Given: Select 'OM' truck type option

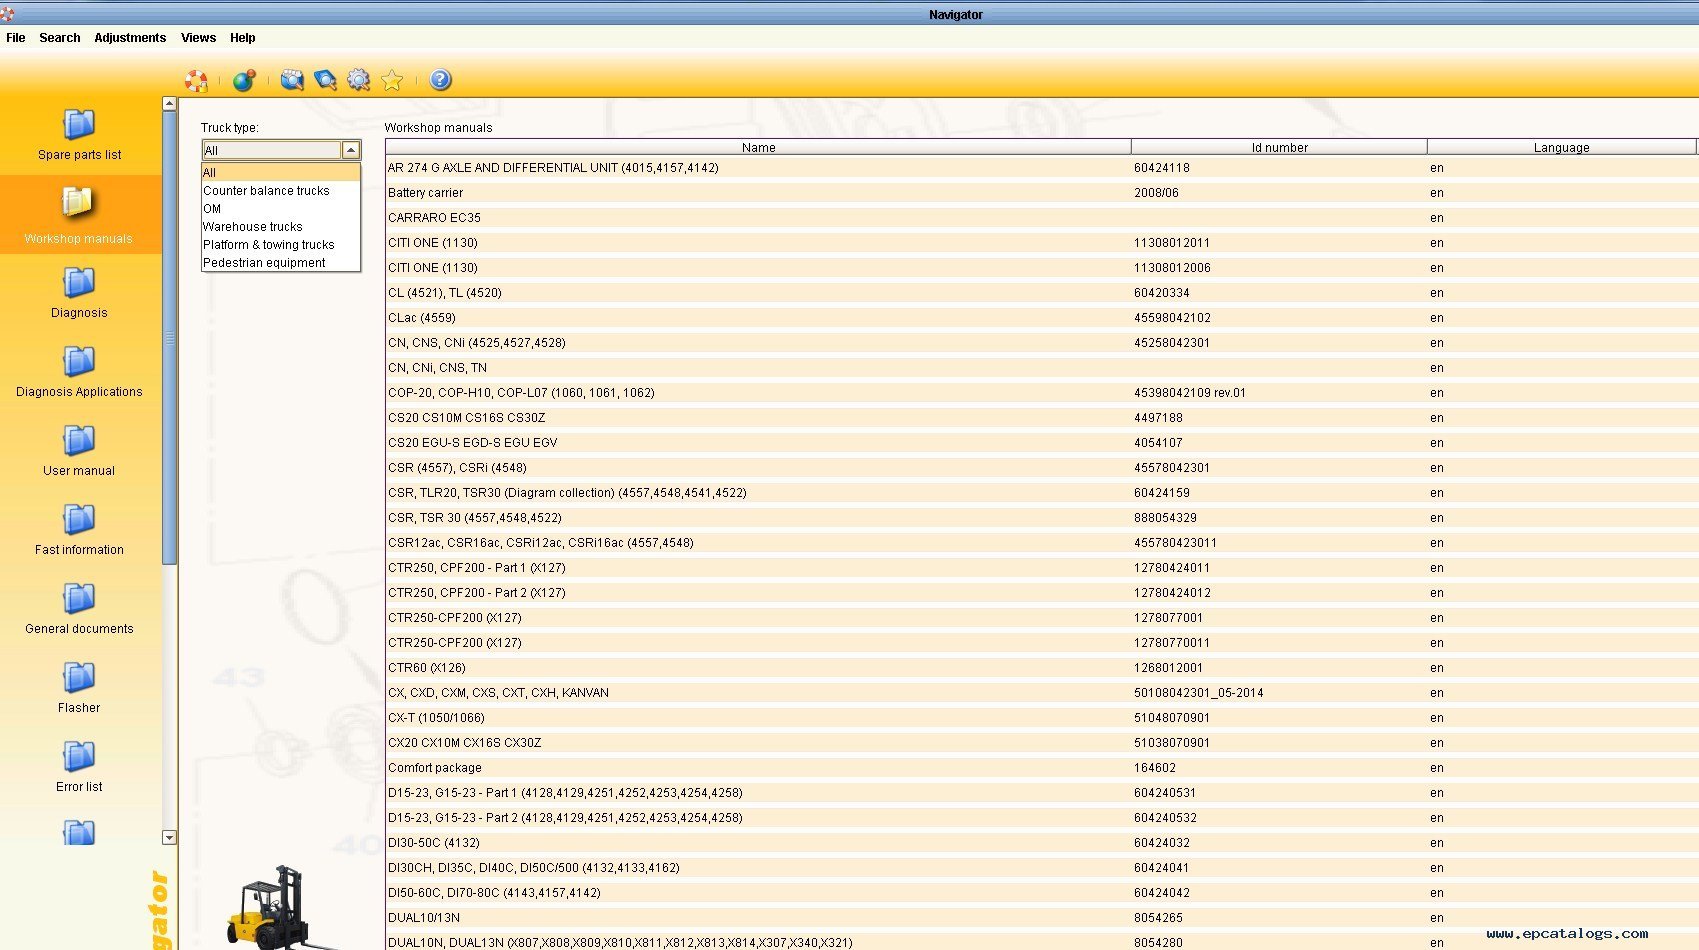Looking at the screenshot, I should [280, 209].
